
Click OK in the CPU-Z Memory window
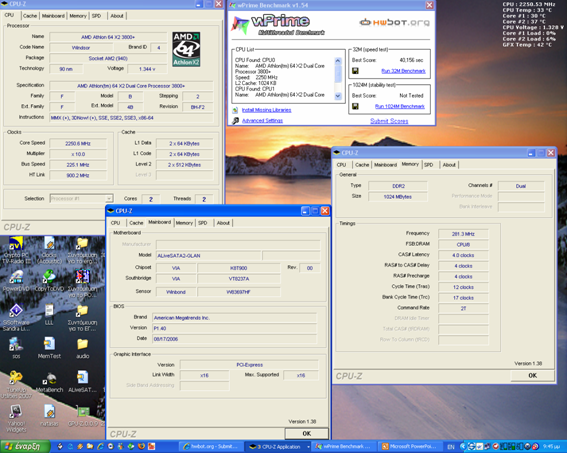click(532, 376)
